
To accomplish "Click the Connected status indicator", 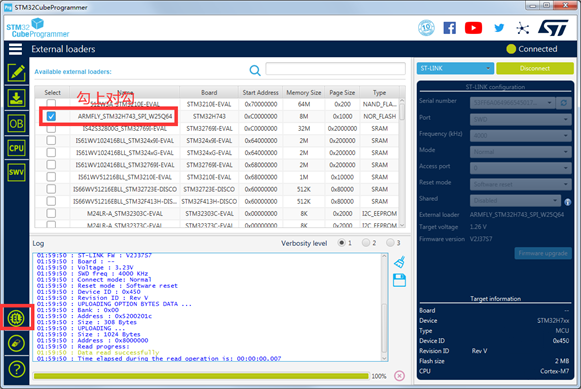I will (532, 49).
